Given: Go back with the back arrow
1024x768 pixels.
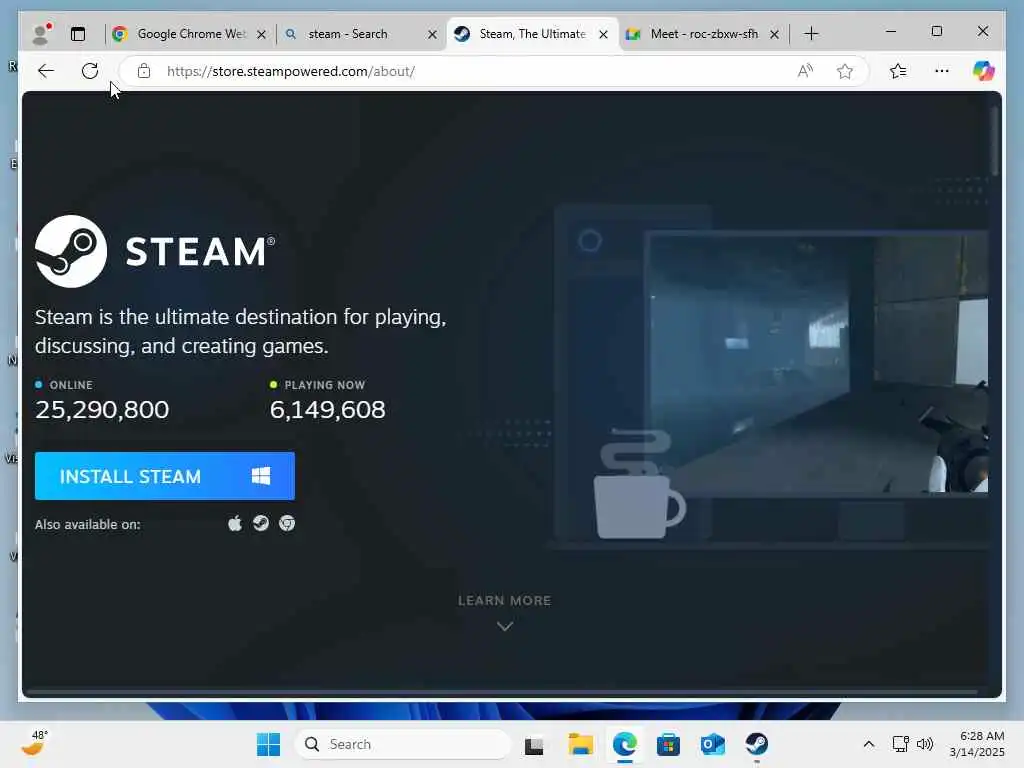Looking at the screenshot, I should click(x=46, y=71).
